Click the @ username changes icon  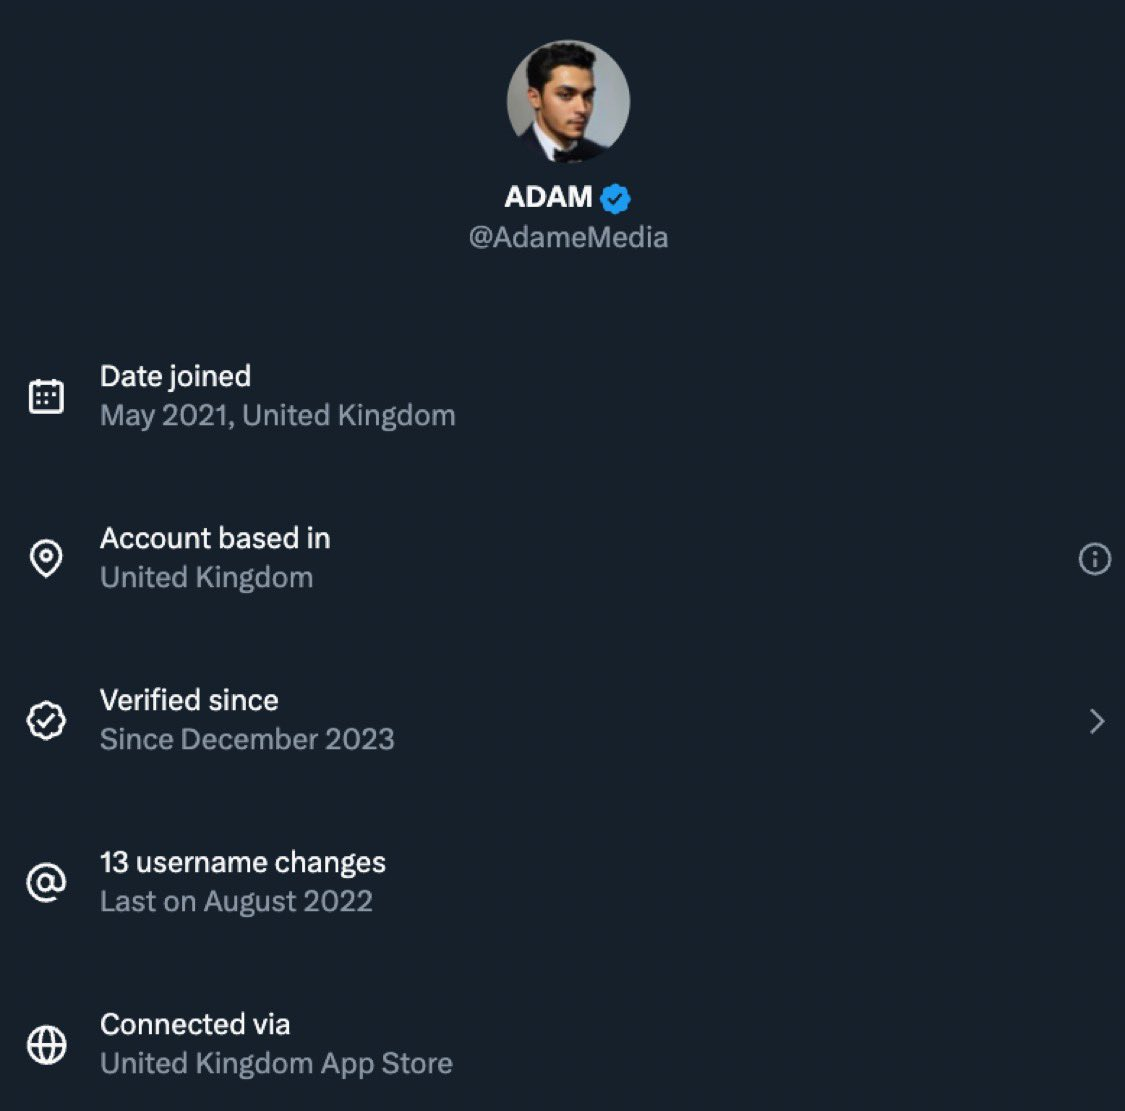coord(46,882)
